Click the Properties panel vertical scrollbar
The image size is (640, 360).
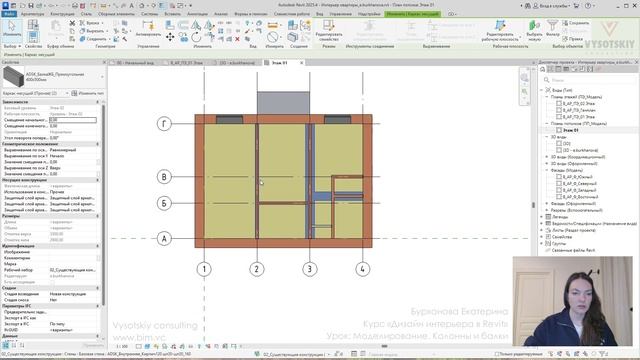tap(103, 204)
